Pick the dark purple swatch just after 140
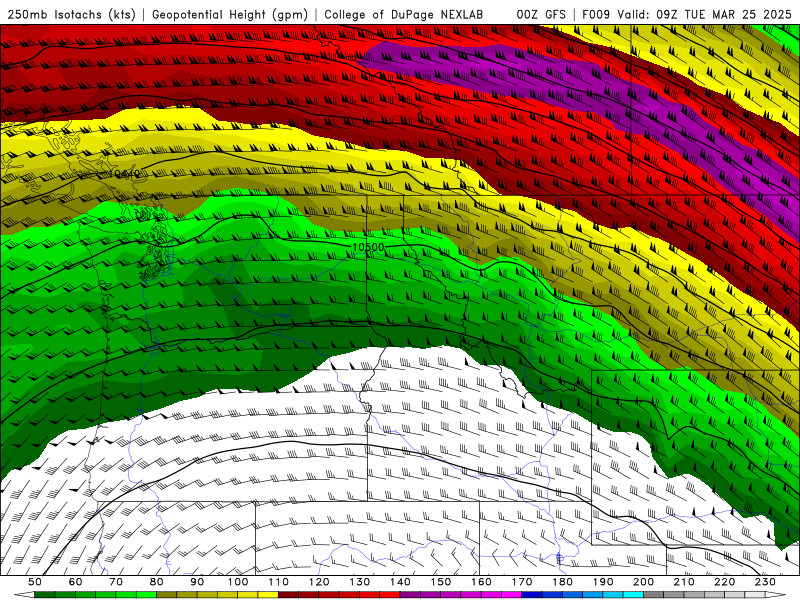Image resolution: width=800 pixels, height=600 pixels. pos(410,595)
